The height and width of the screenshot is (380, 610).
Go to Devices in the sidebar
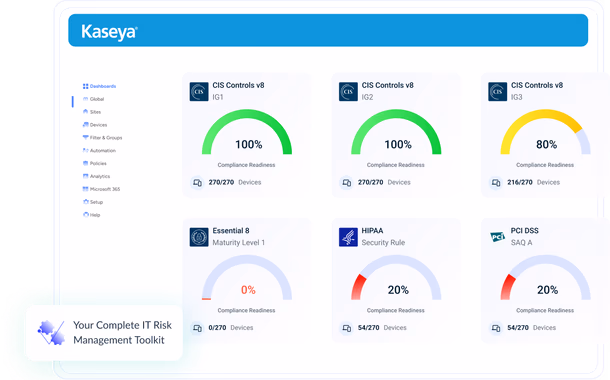(x=95, y=125)
